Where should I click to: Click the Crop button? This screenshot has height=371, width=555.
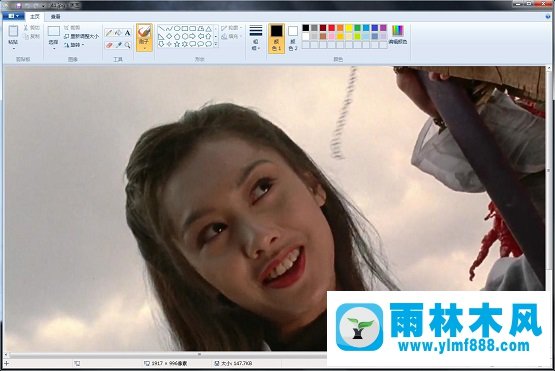coord(72,28)
